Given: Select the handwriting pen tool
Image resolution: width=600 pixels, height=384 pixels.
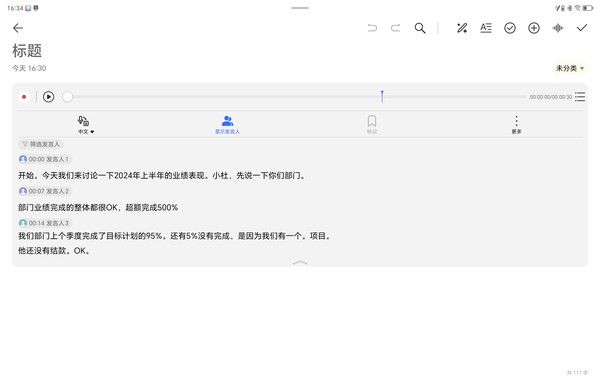Looking at the screenshot, I should (x=462, y=28).
